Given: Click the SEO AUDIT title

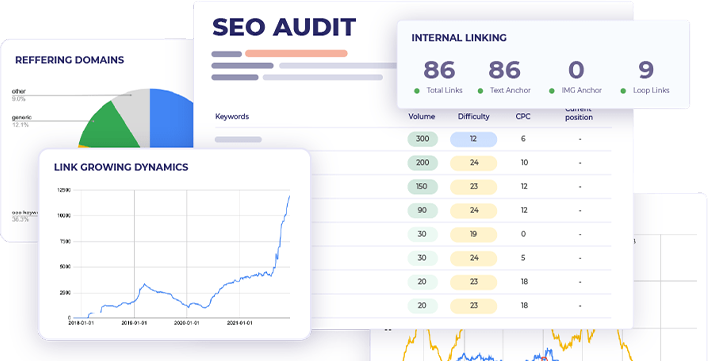Looking at the screenshot, I should point(284,27).
